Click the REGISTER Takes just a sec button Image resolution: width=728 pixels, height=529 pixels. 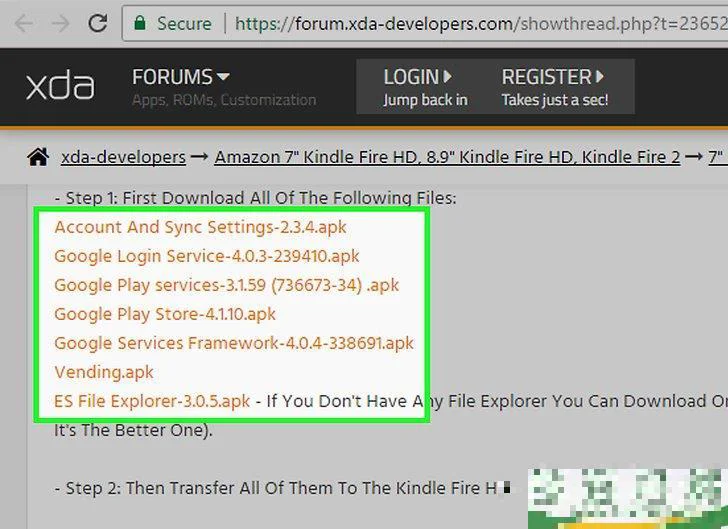pyautogui.click(x=554, y=87)
